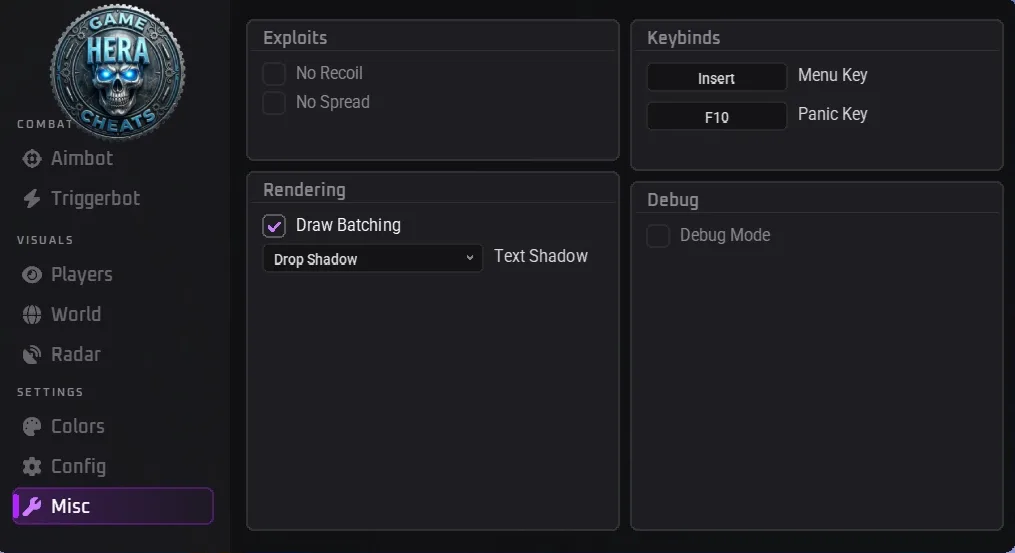
Task: Uncheck the Draw Batching checkbox
Action: 274,225
